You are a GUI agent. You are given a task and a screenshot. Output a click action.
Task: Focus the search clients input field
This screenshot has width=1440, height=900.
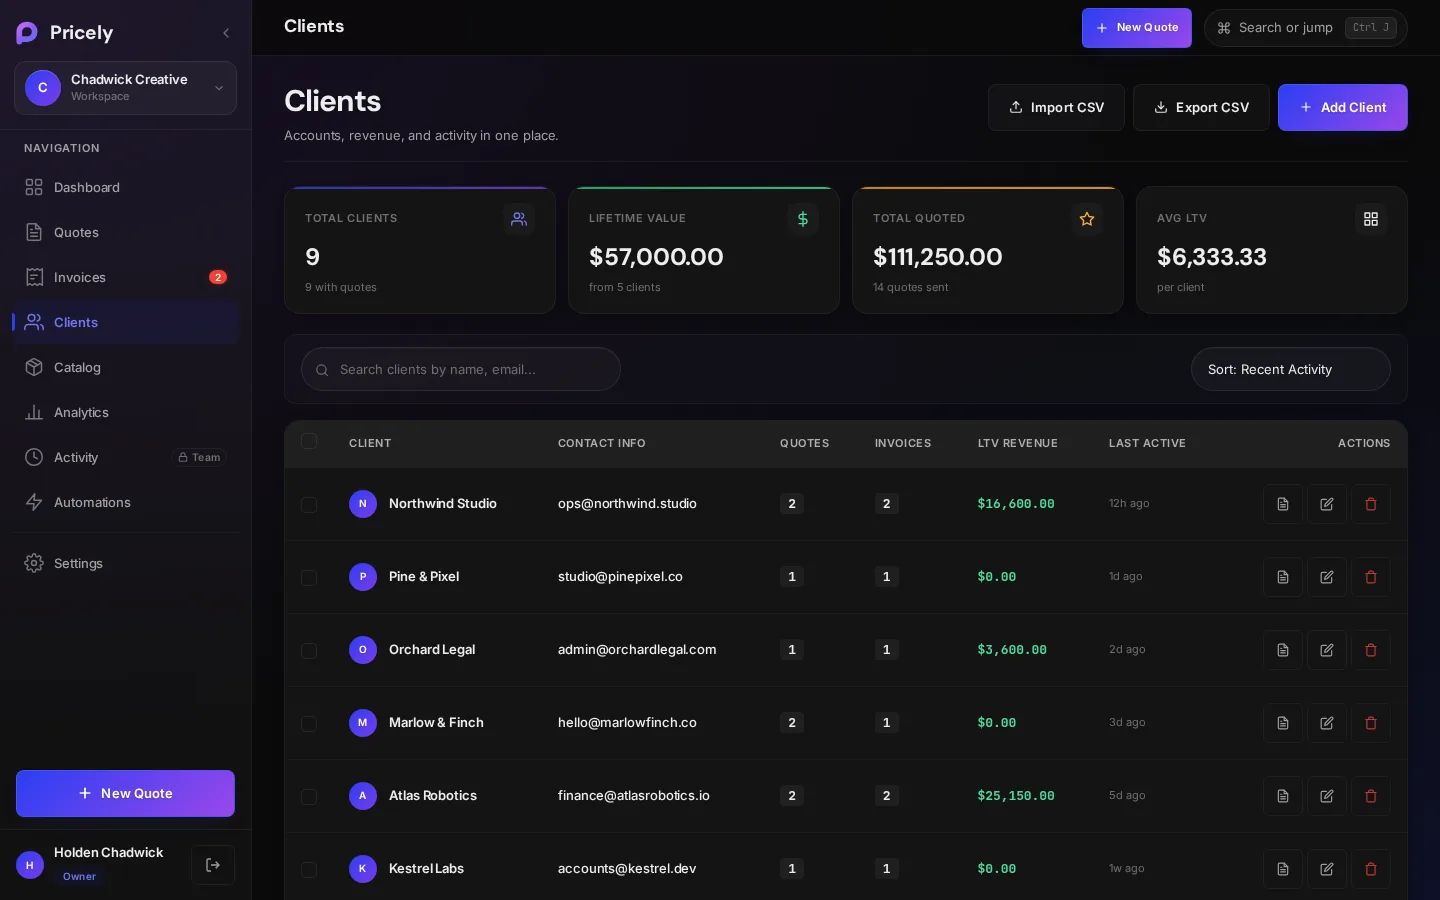(460, 369)
